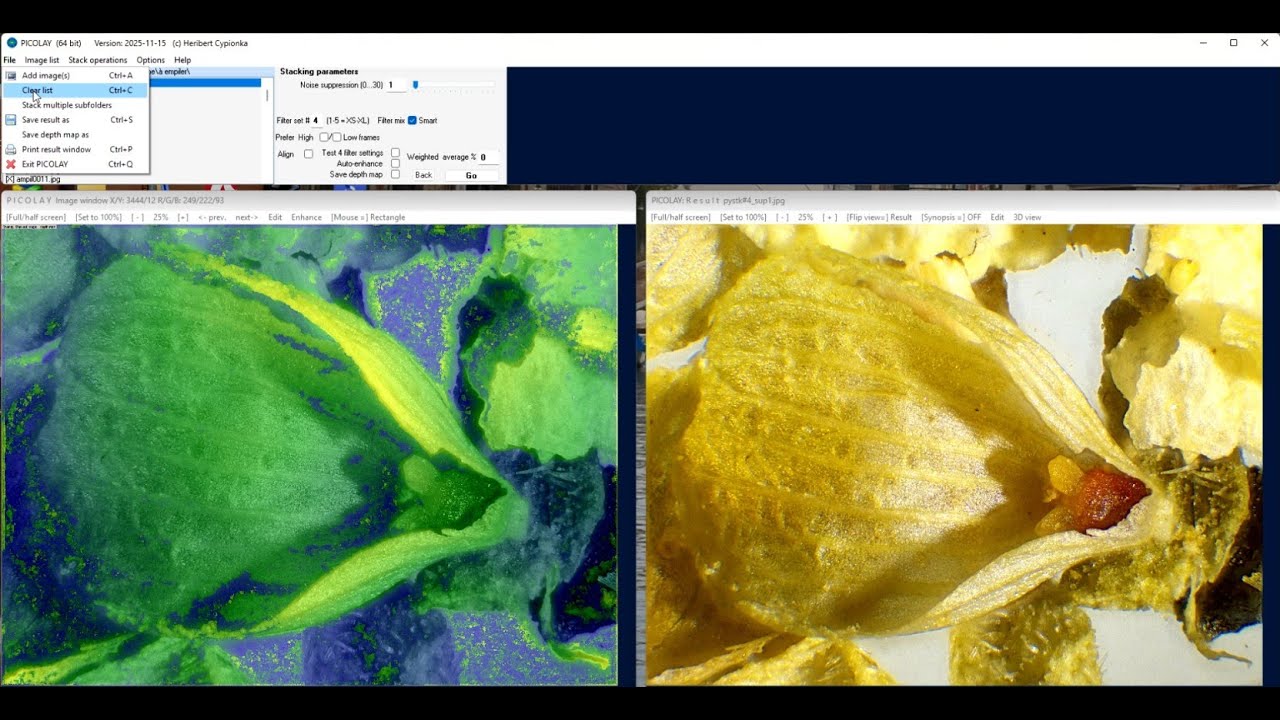Click the Print result window printer icon
The width and height of the screenshot is (1280, 720).
pyautogui.click(x=10, y=149)
